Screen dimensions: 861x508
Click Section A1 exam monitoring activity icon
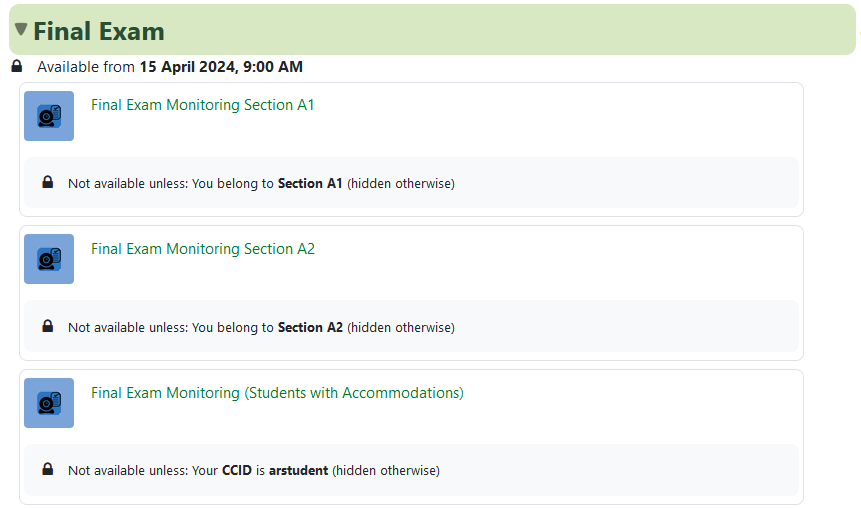(49, 116)
